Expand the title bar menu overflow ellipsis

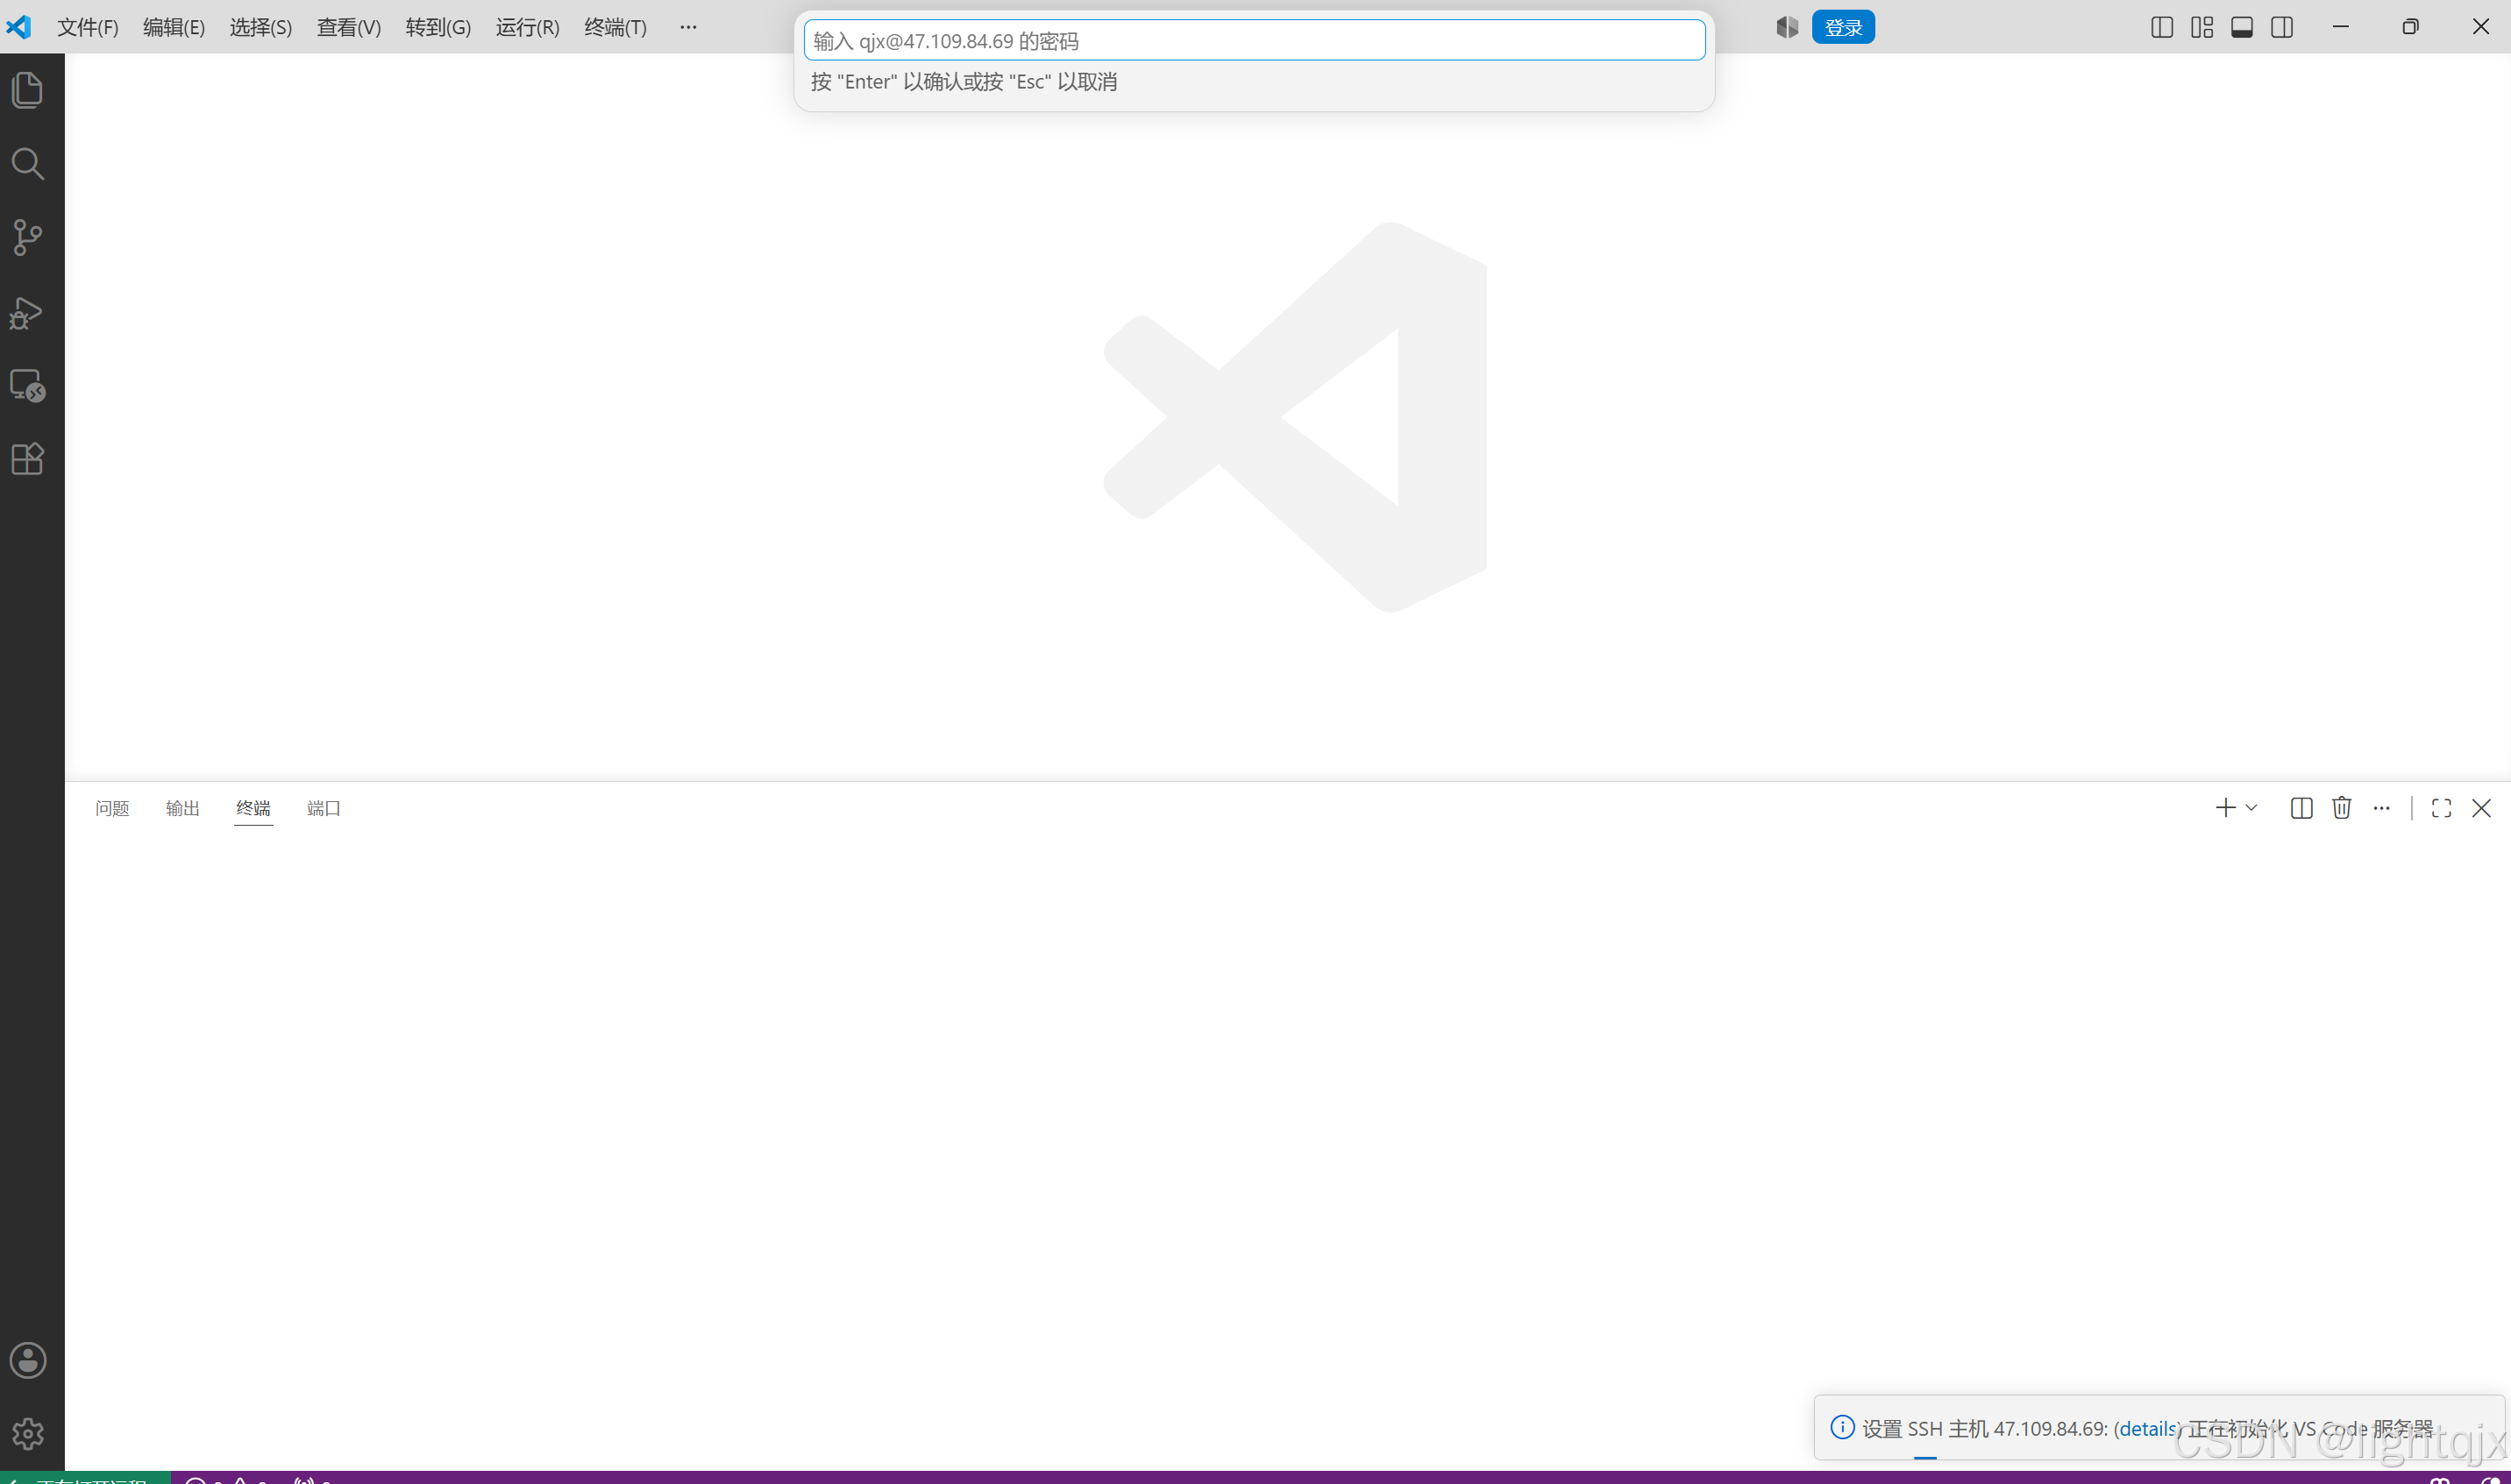[688, 27]
